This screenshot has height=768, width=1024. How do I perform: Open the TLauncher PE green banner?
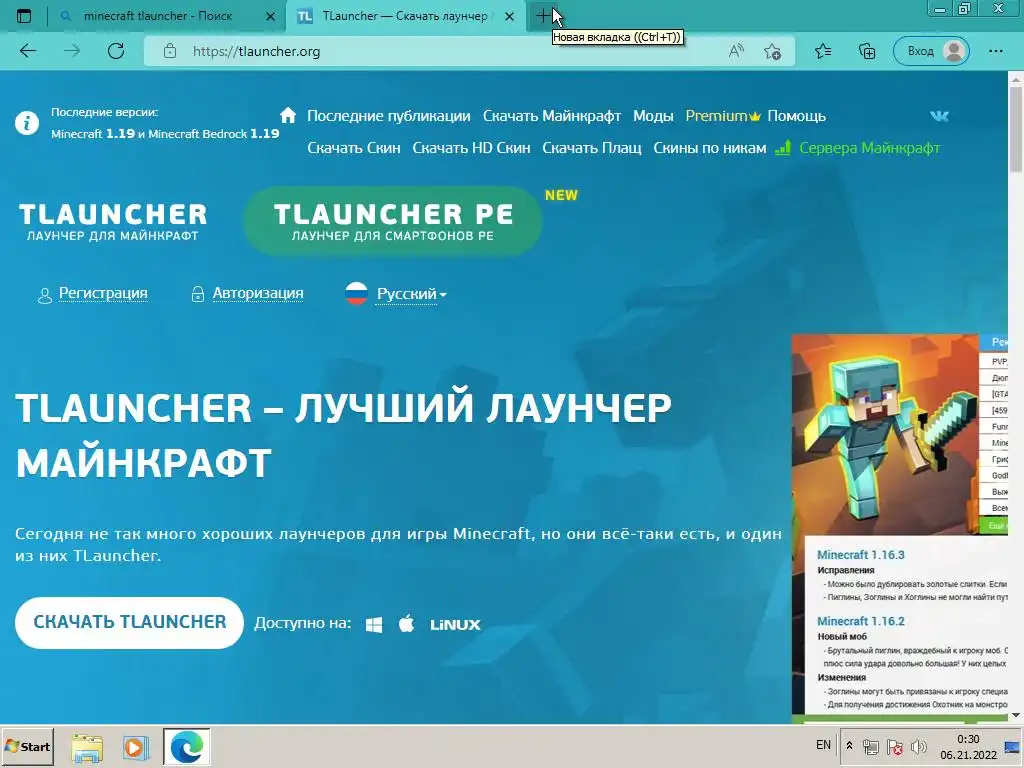click(393, 221)
